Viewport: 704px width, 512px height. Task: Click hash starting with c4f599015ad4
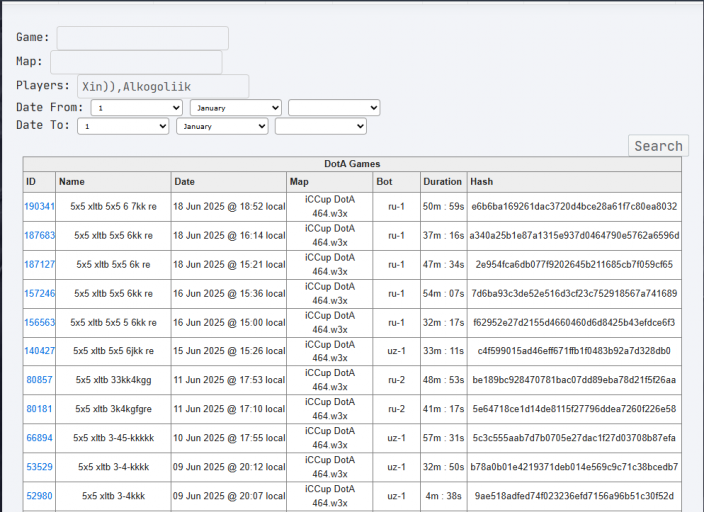(x=574, y=351)
